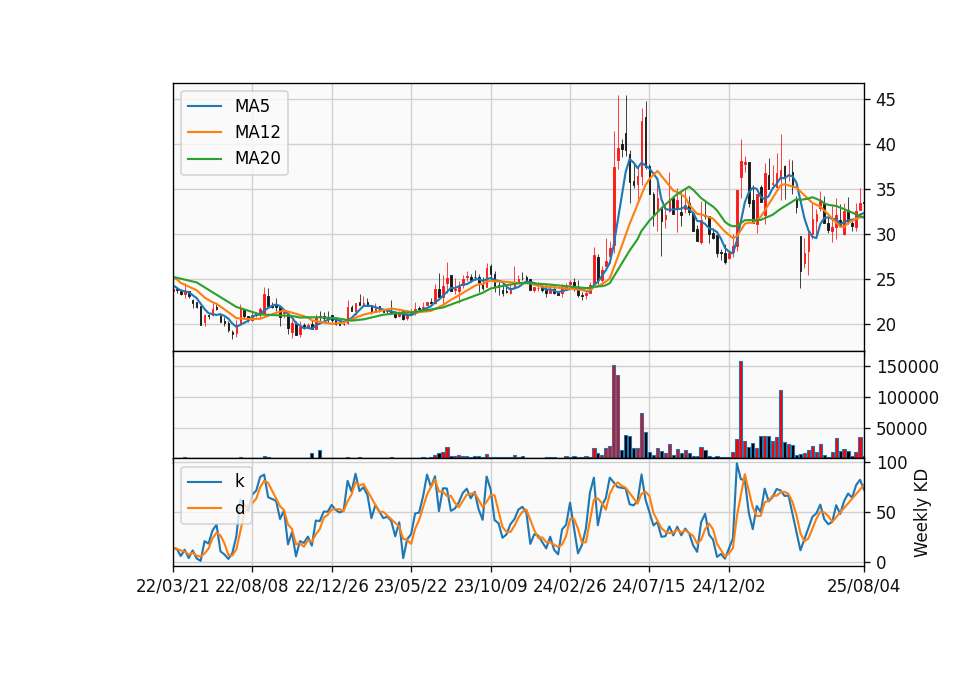Click the price axis value 25
This screenshot has width=960, height=690.
tap(886, 280)
